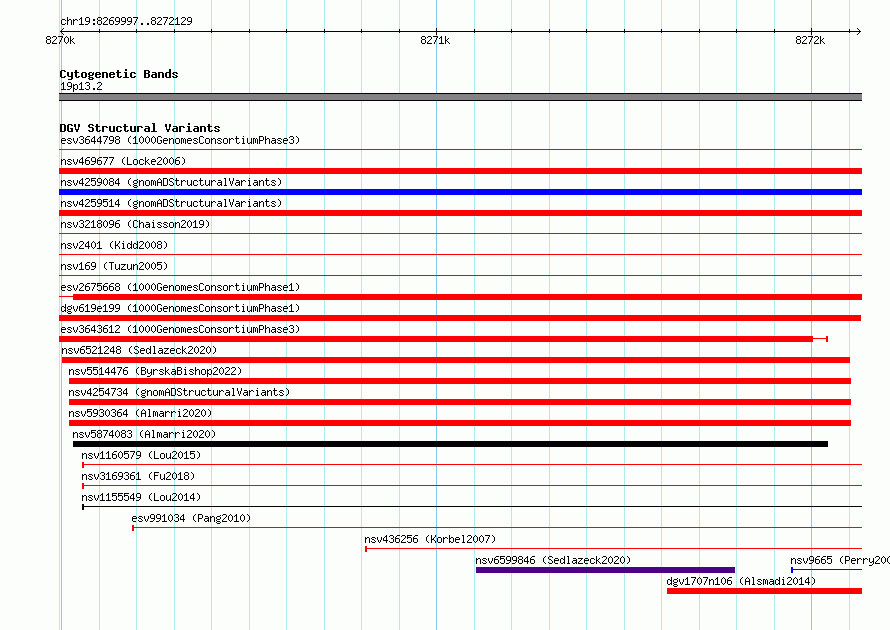Select dgv1707n106 (Alsmadi2014) red bar

point(765,591)
